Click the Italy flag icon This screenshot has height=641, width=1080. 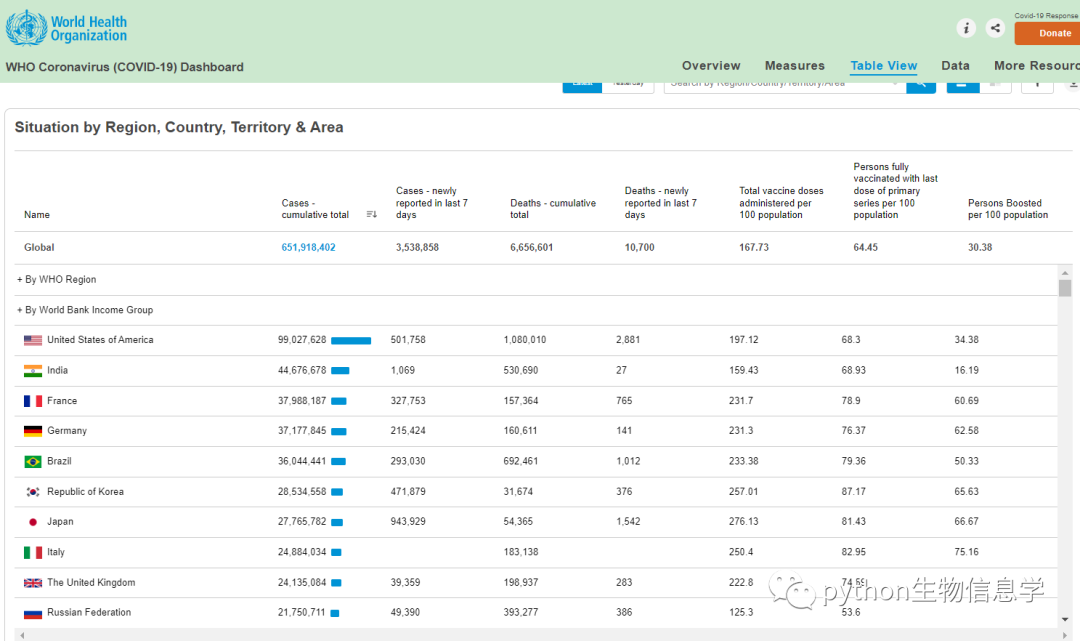click(32, 552)
